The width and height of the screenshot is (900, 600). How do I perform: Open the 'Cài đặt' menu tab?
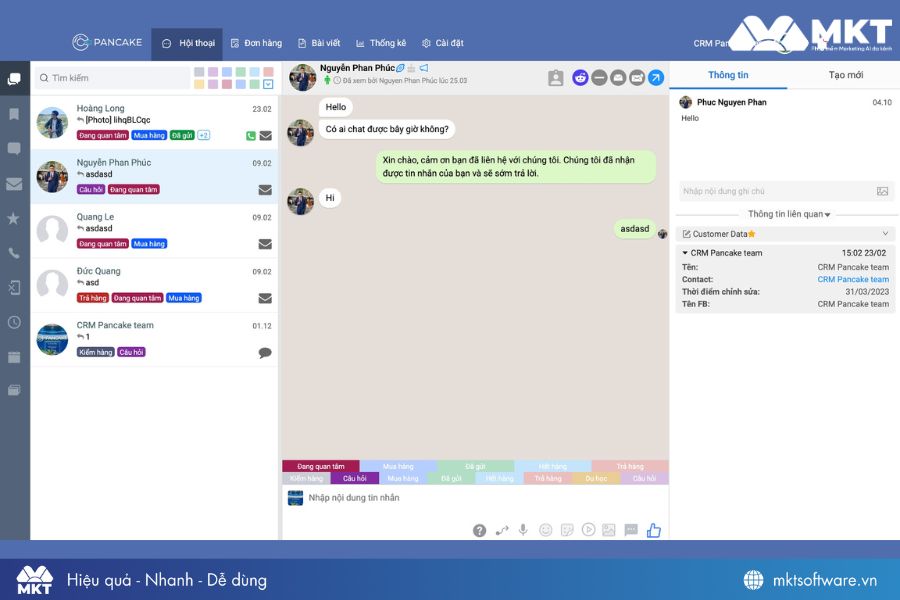[443, 43]
